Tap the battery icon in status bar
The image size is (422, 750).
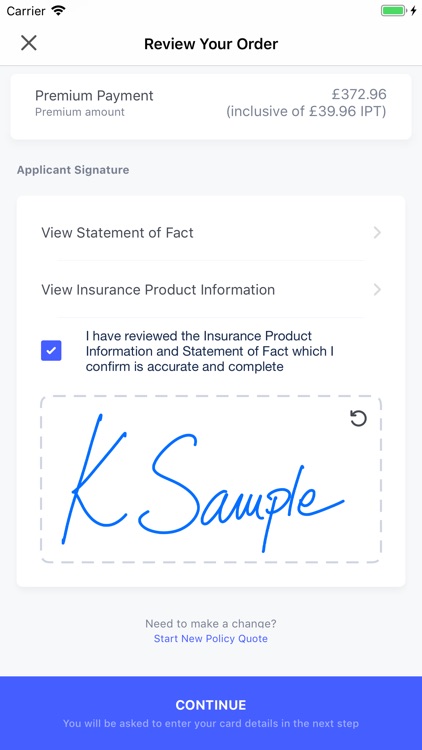393,11
